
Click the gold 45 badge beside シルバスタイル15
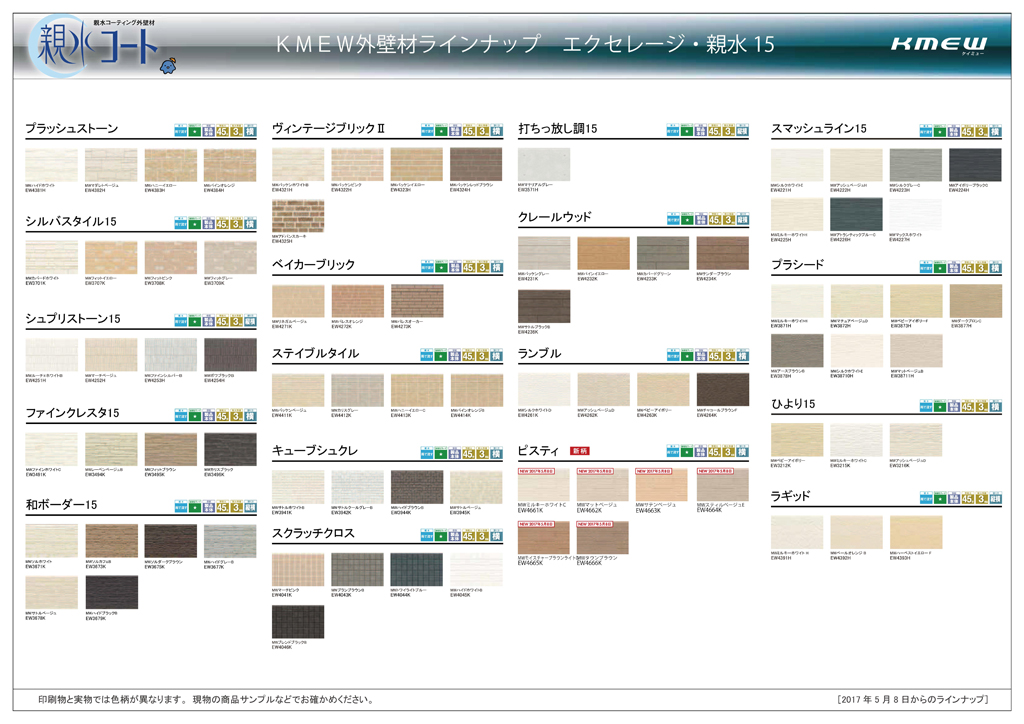(x=222, y=224)
